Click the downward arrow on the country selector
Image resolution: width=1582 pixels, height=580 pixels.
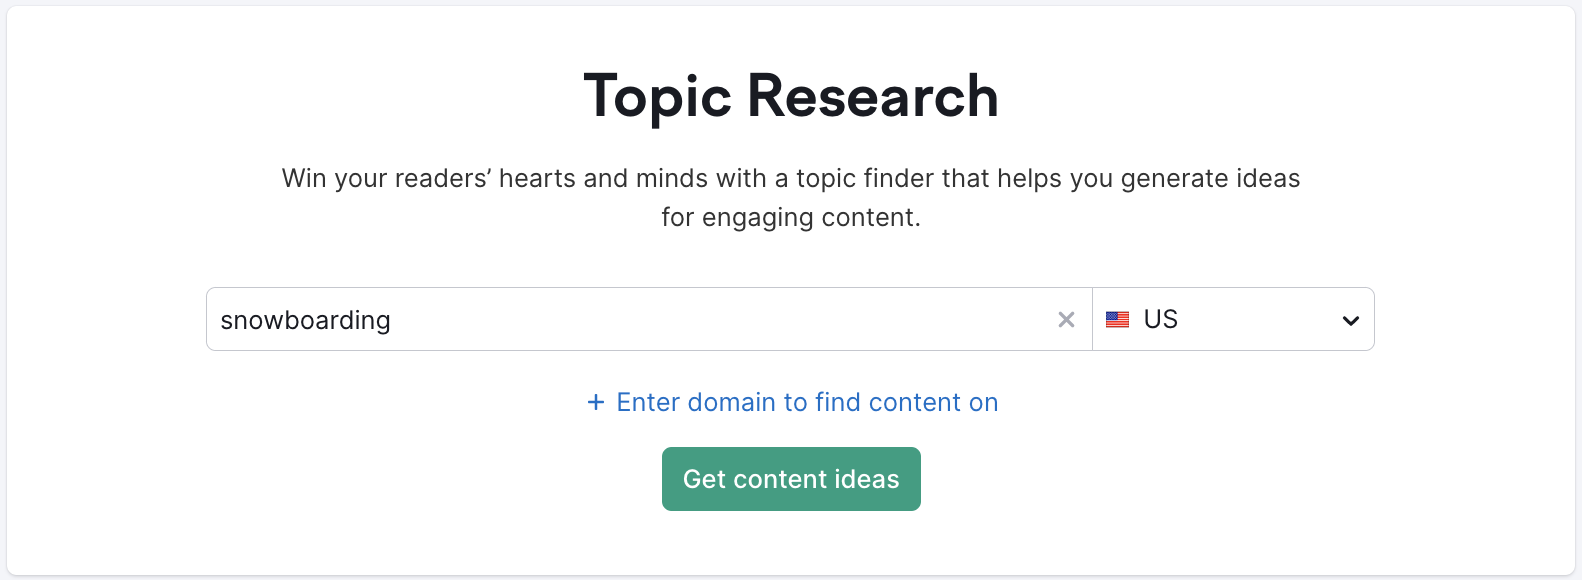point(1349,319)
